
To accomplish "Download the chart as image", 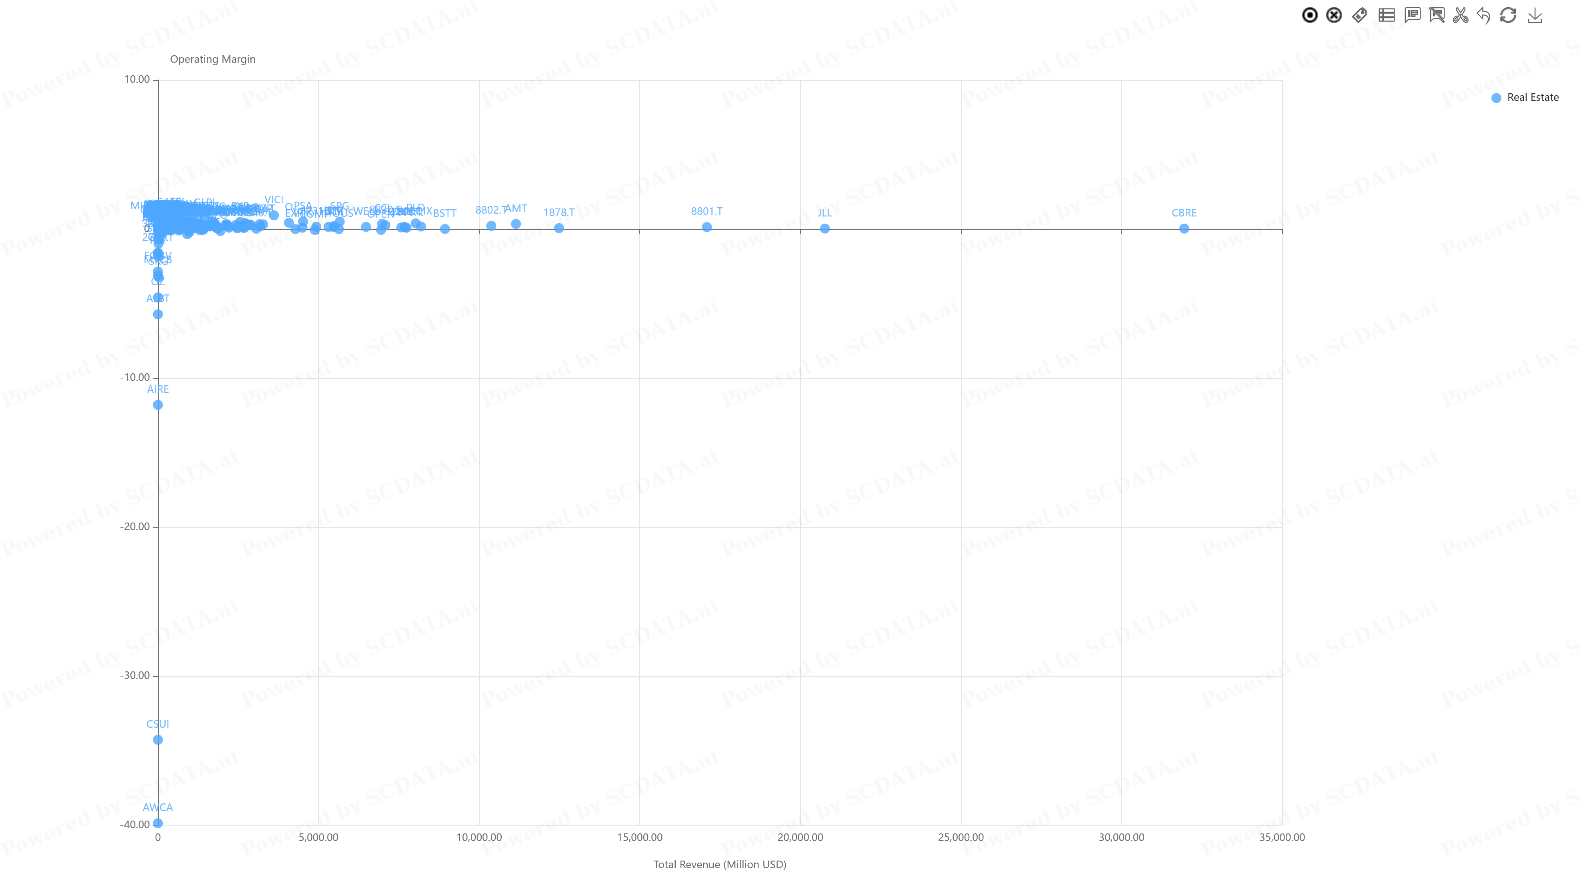I will click(1535, 15).
